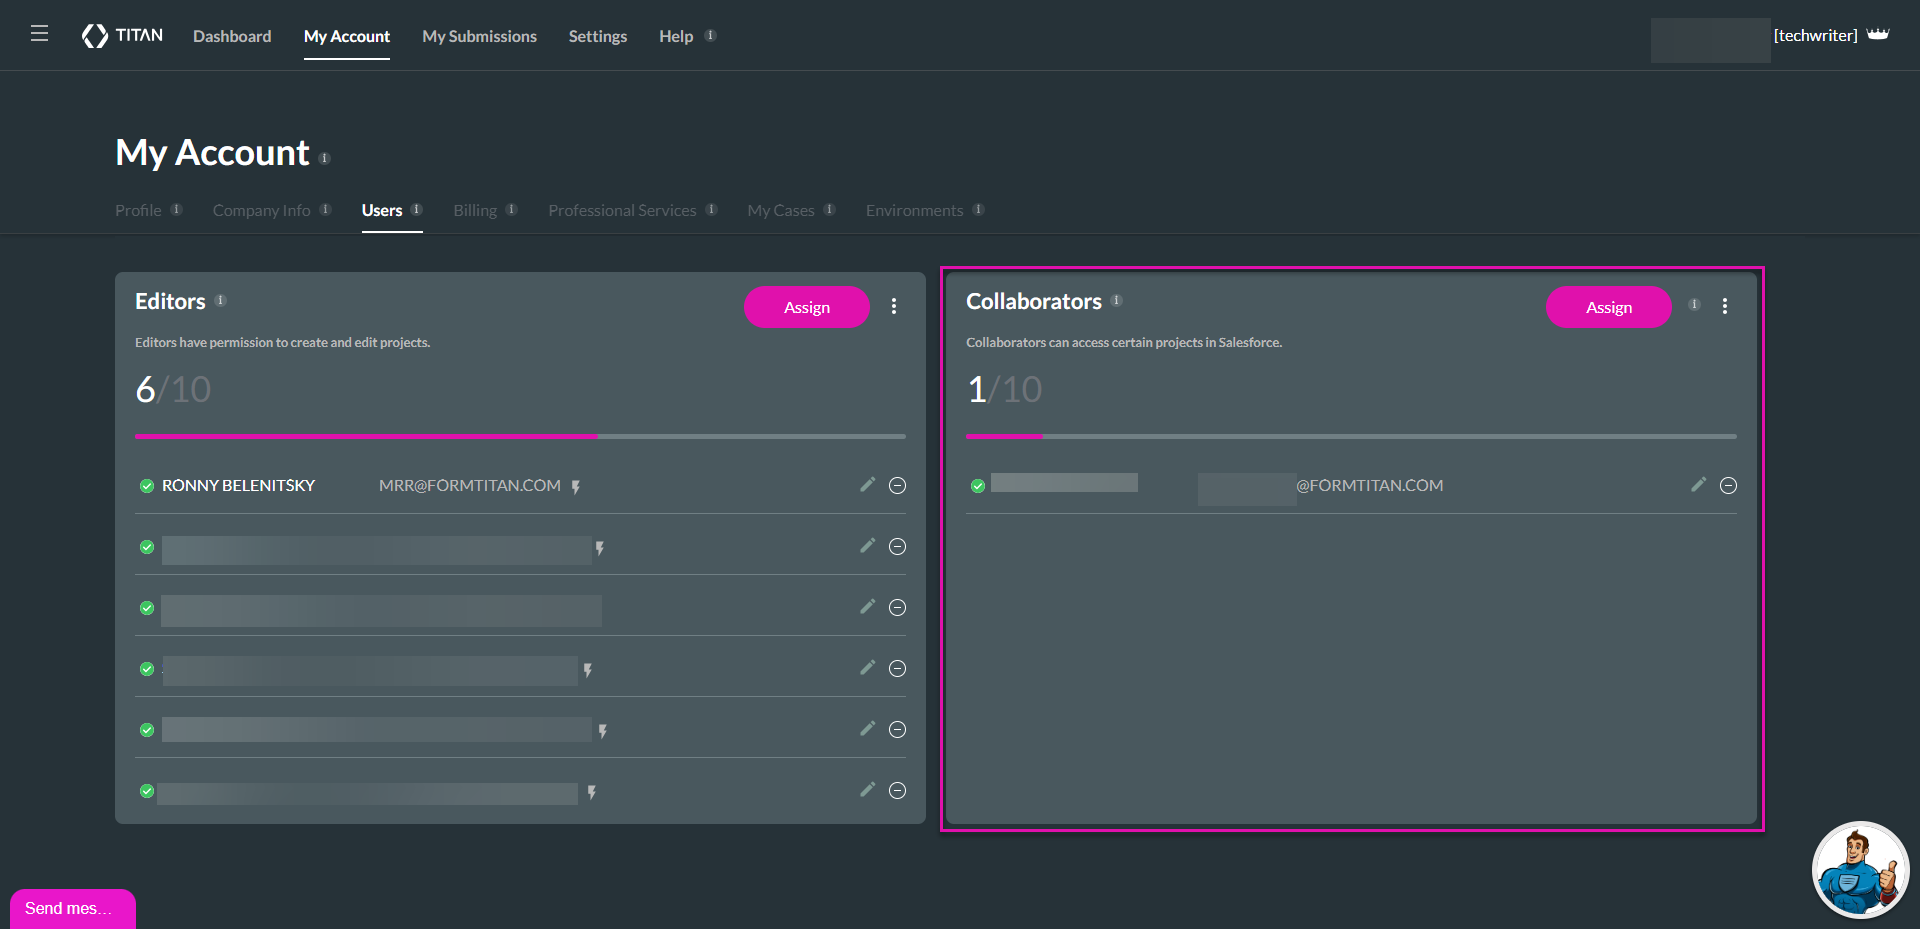Screen dimensions: 1920x929
Task: Switch to the My Cases tab
Action: tap(781, 210)
